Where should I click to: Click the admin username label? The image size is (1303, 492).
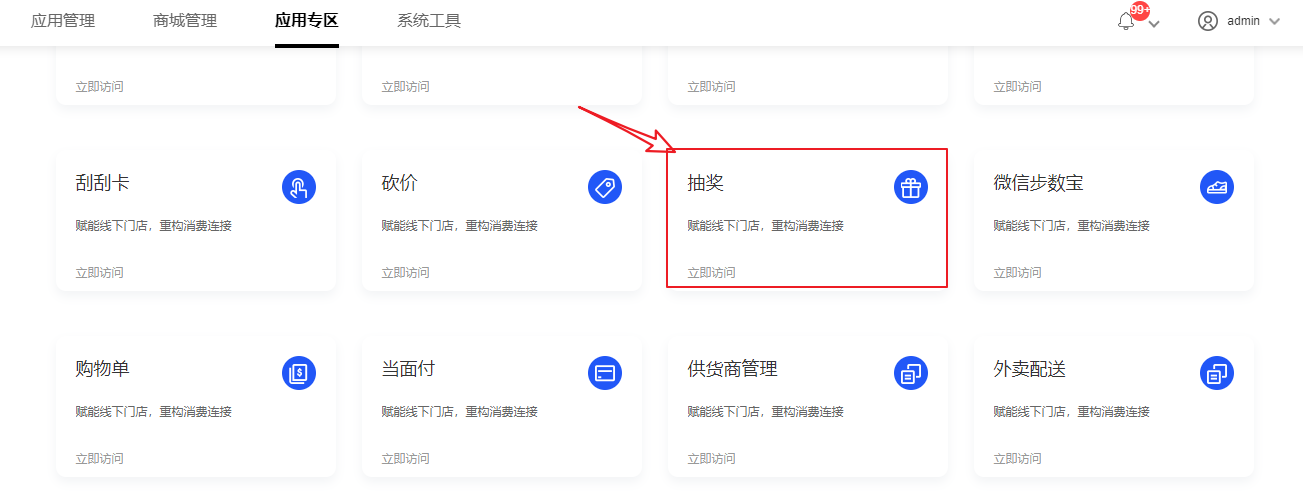coord(1243,21)
